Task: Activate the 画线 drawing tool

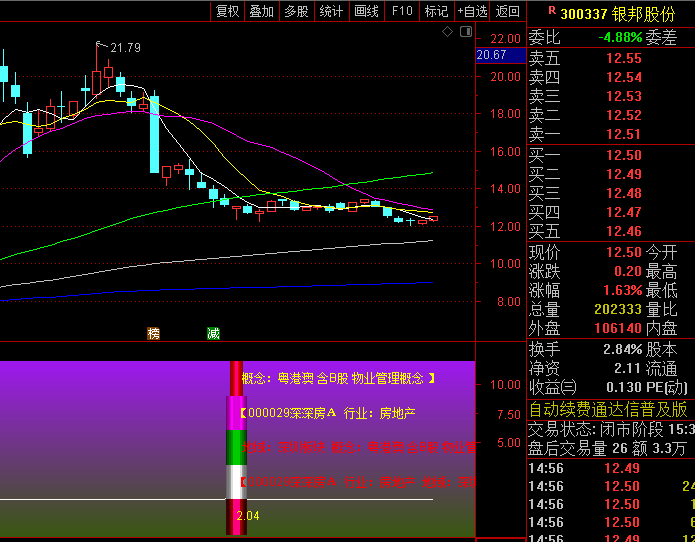Action: tap(367, 11)
